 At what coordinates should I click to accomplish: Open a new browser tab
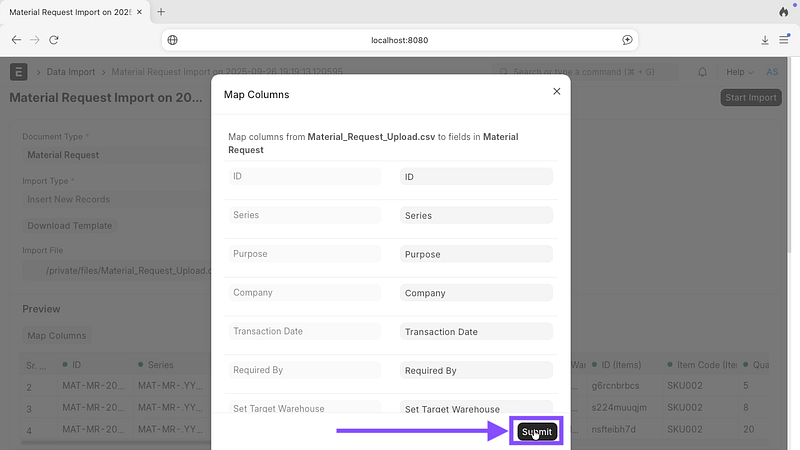[161, 12]
